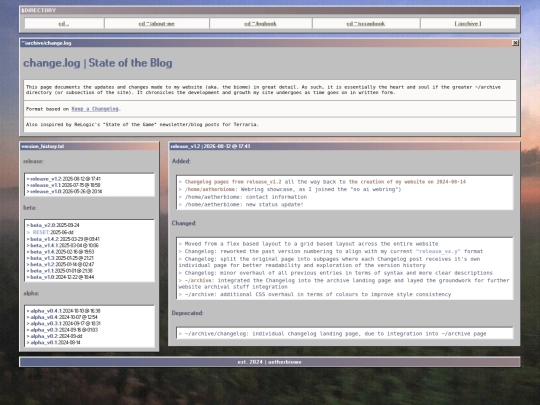Open beta_v1.3 version entry
The width and height of the screenshot is (540, 405).
coord(60,258)
